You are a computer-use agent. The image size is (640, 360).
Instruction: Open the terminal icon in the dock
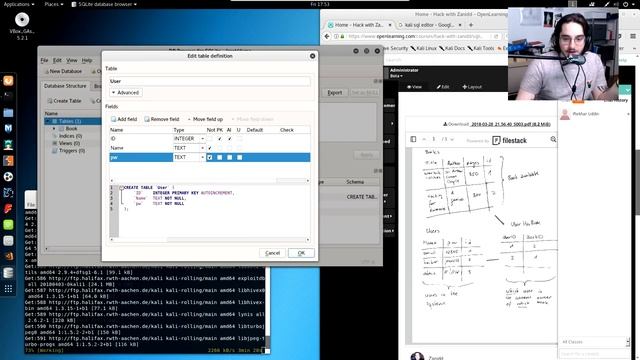click(8, 96)
